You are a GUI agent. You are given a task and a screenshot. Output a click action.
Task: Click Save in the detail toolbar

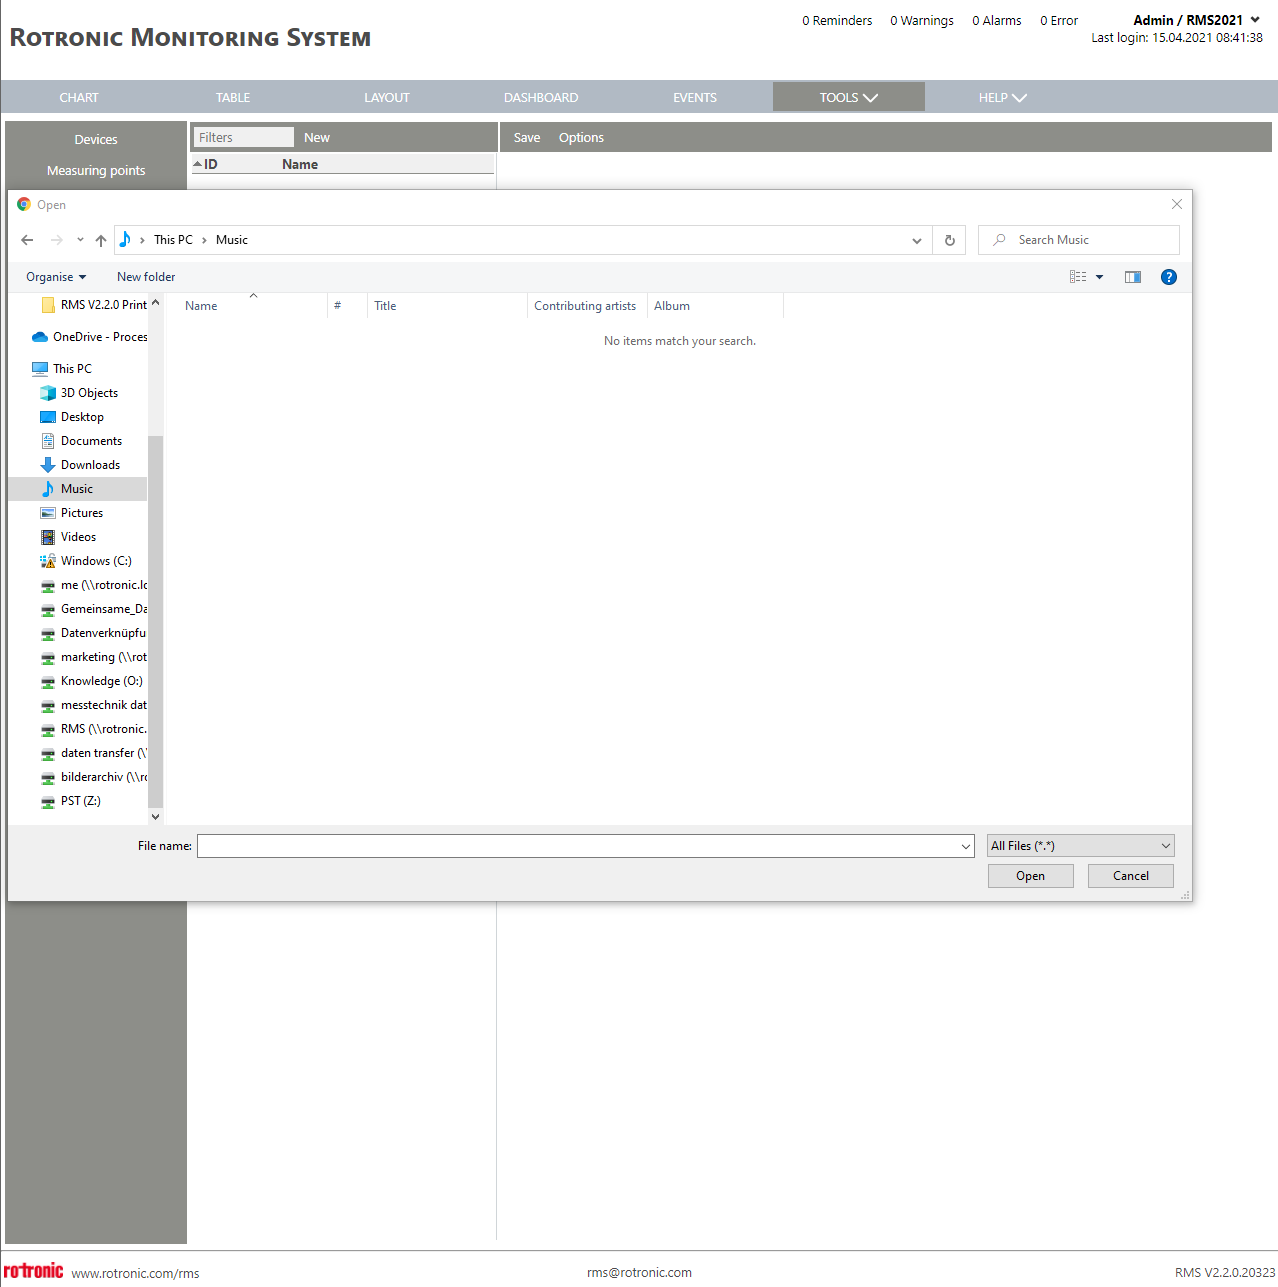point(527,138)
